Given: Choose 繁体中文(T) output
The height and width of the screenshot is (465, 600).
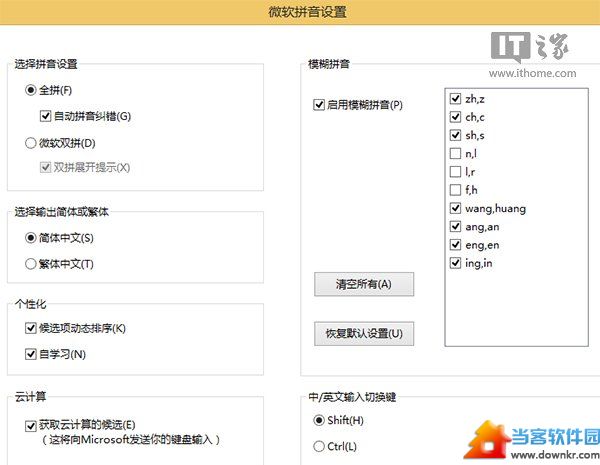Looking at the screenshot, I should [x=31, y=264].
